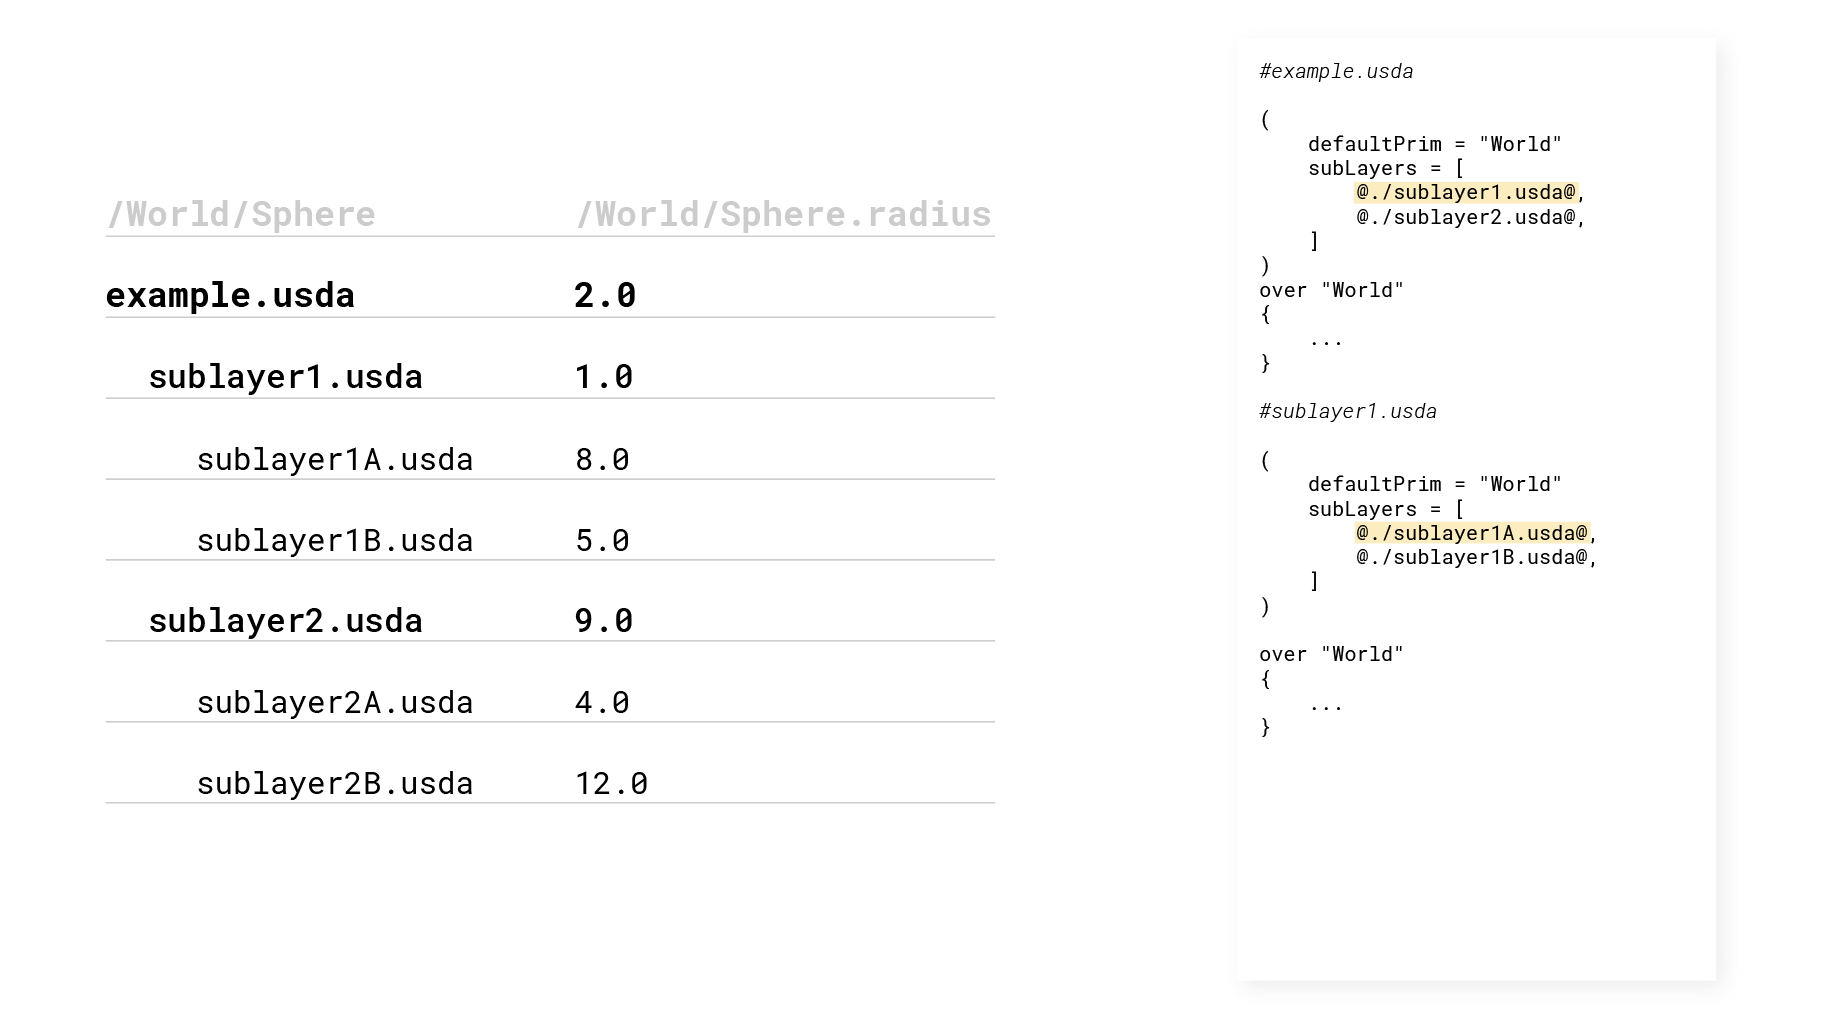The image size is (1831, 1020).
Task: Click the sublayer1A.usda layer name
Action: pyautogui.click(x=334, y=459)
